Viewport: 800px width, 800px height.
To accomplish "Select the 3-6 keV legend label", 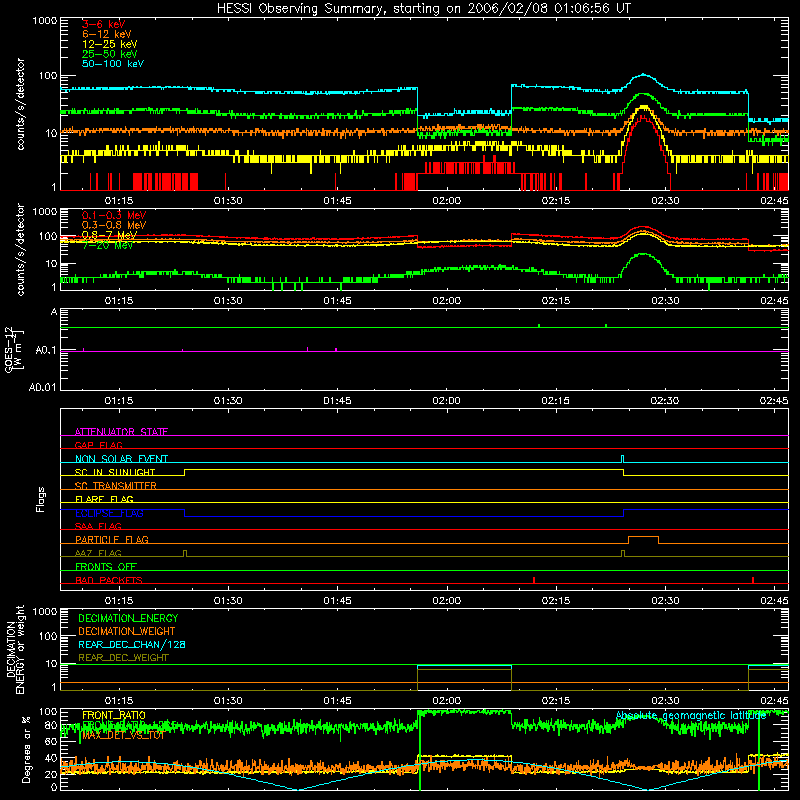I will tap(104, 24).
